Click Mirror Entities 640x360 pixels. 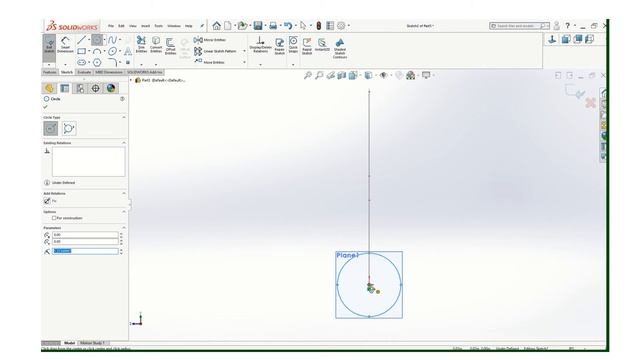210,40
